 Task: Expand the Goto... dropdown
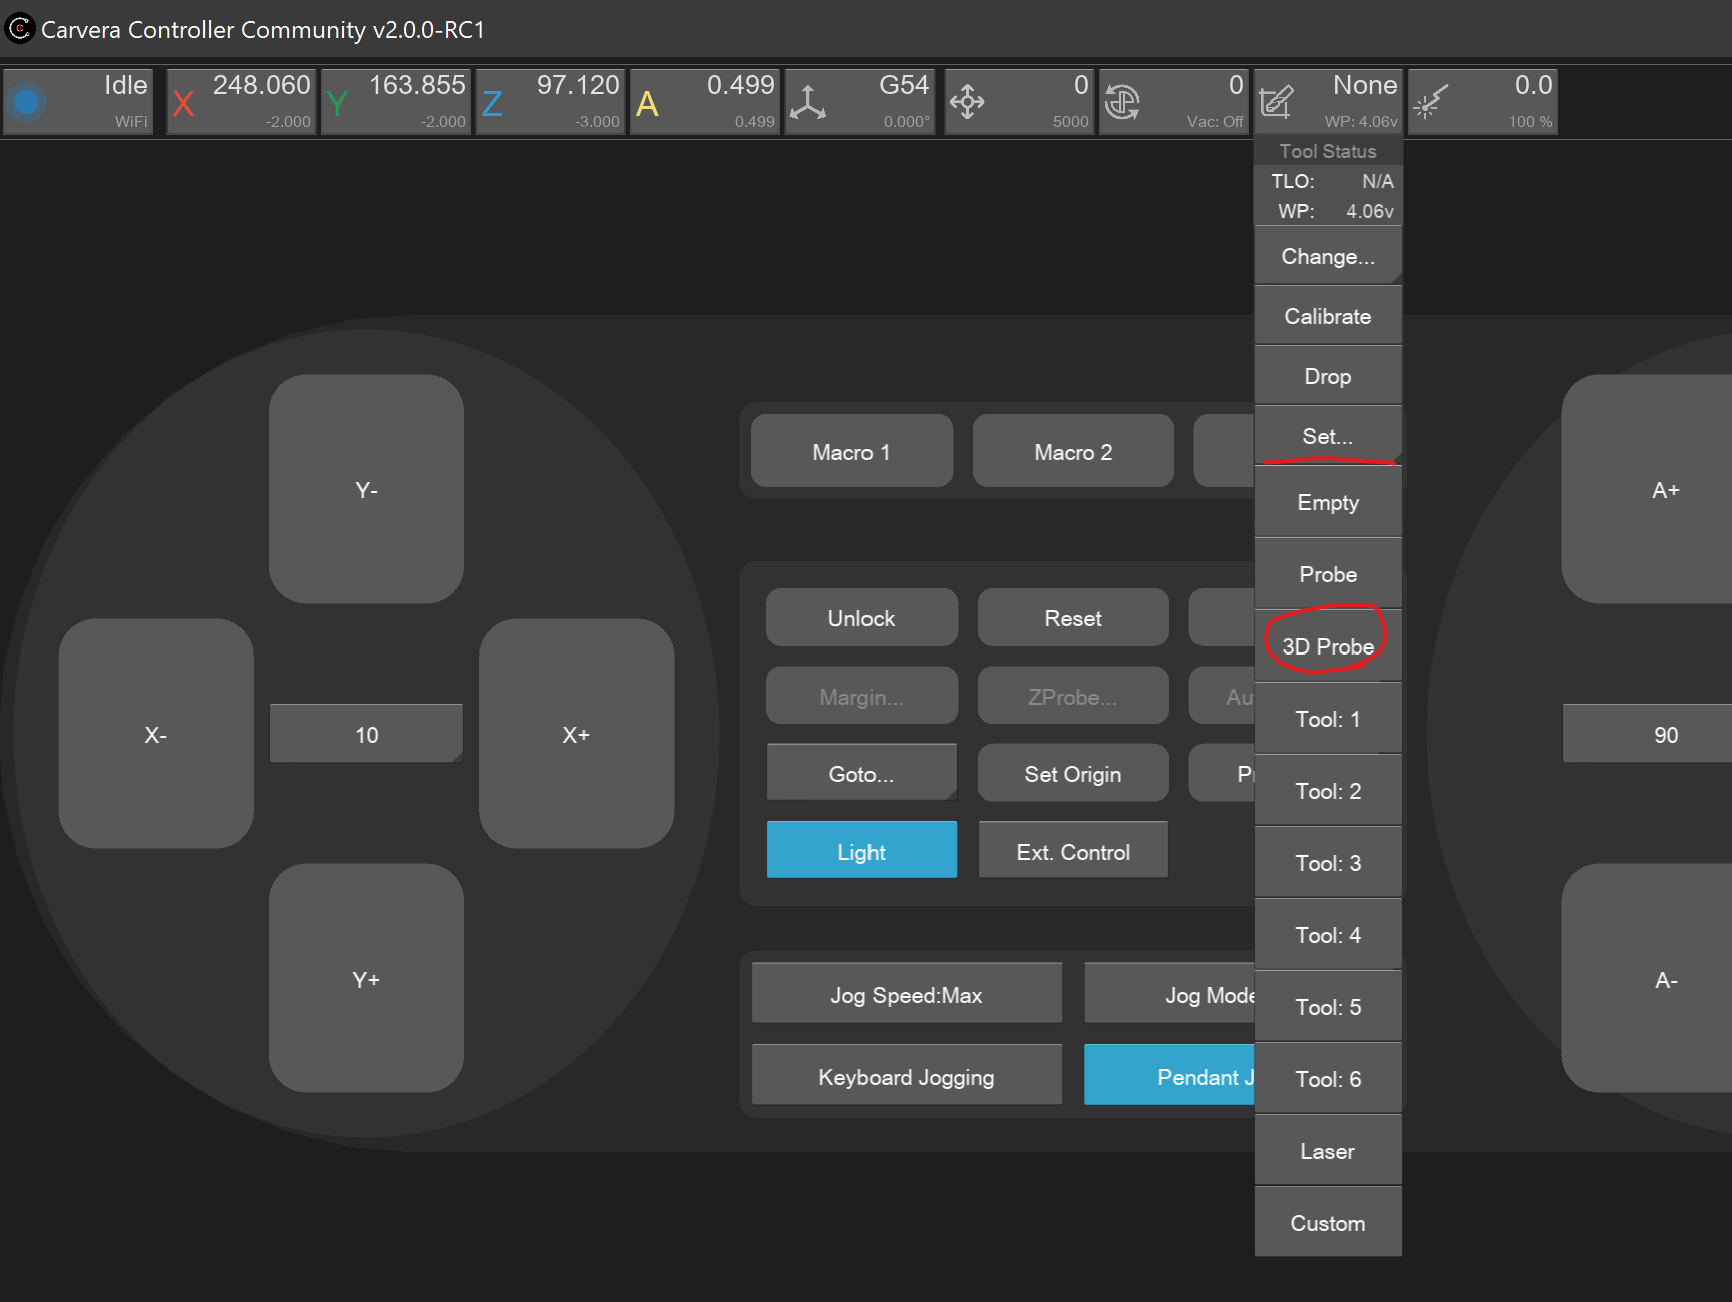[x=861, y=773]
